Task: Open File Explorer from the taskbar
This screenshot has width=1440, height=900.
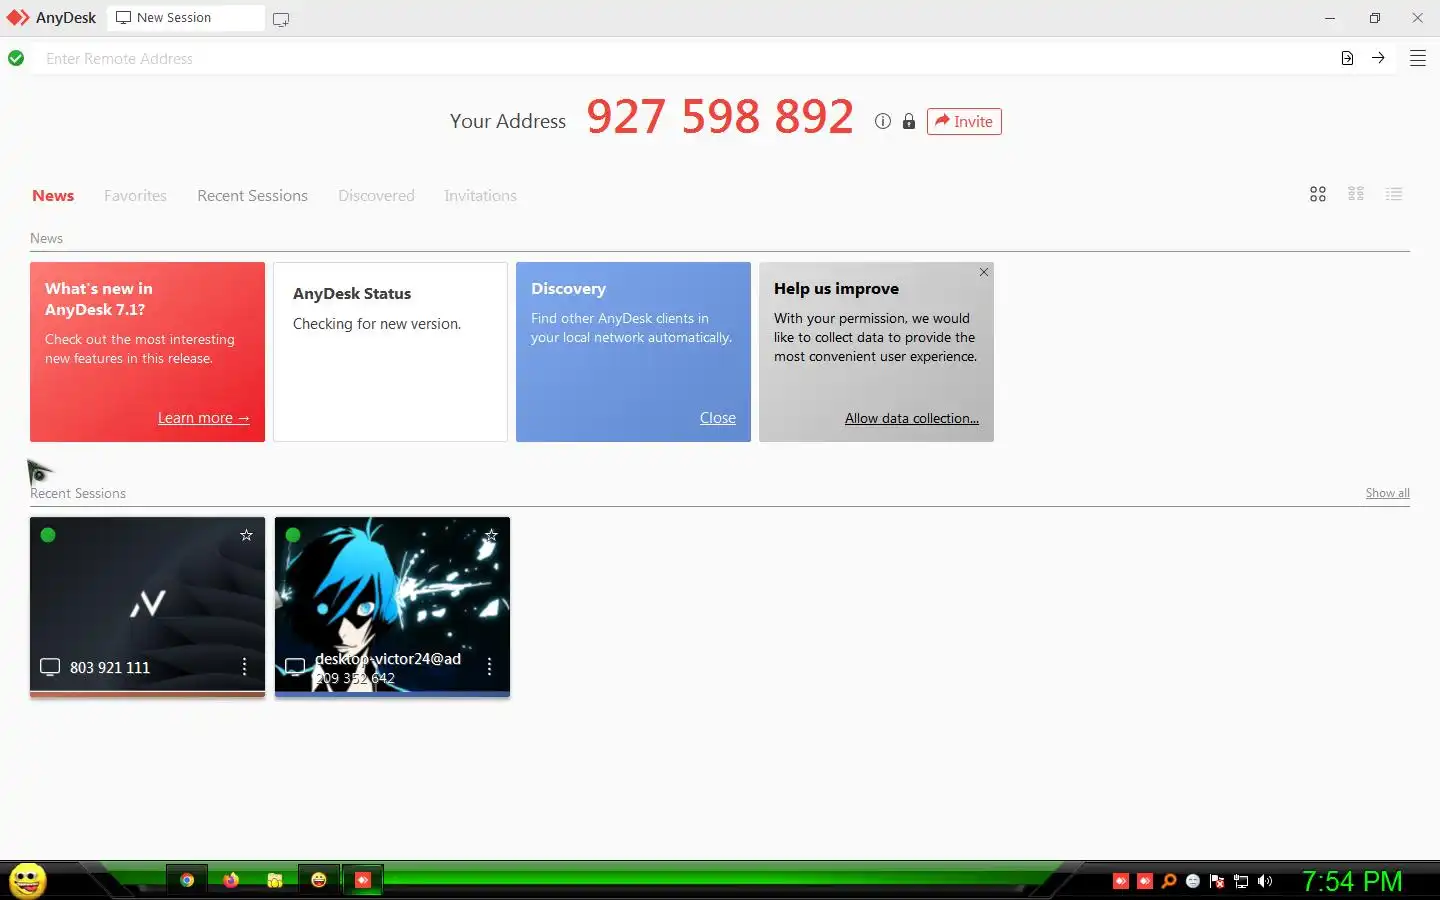Action: (x=275, y=880)
